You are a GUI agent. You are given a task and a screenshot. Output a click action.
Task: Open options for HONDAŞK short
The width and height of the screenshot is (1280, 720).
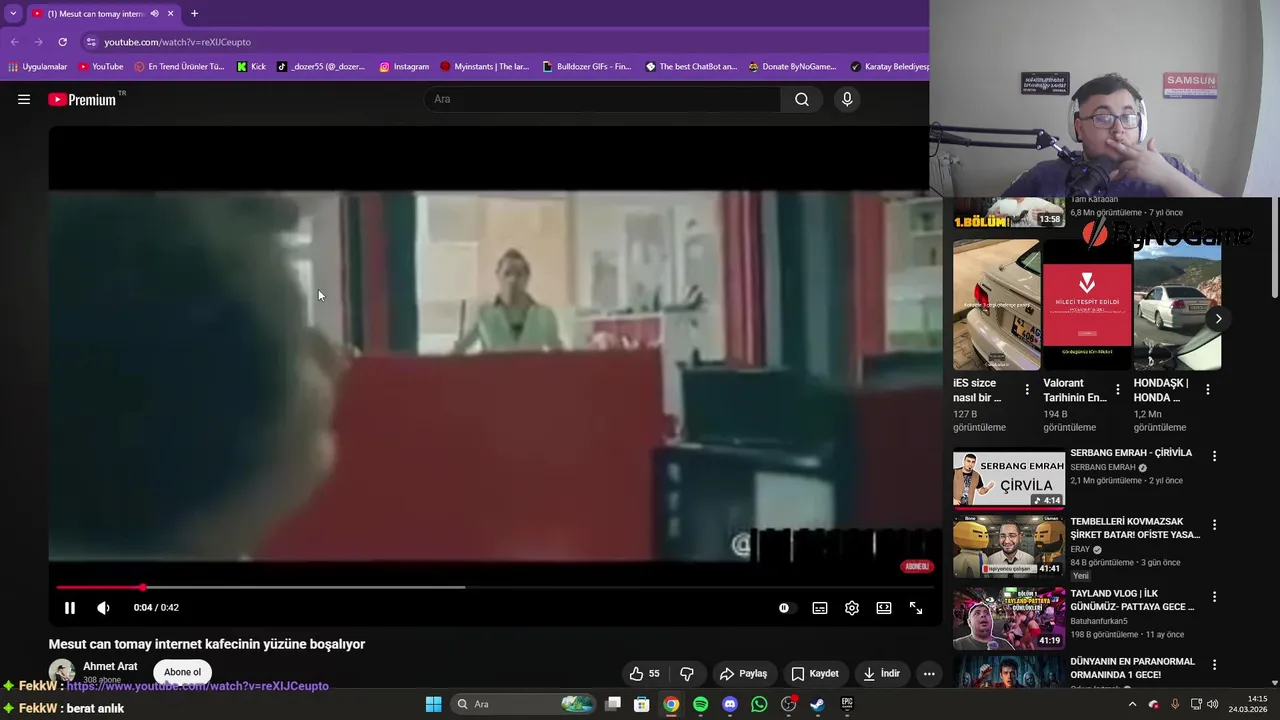[x=1208, y=390]
